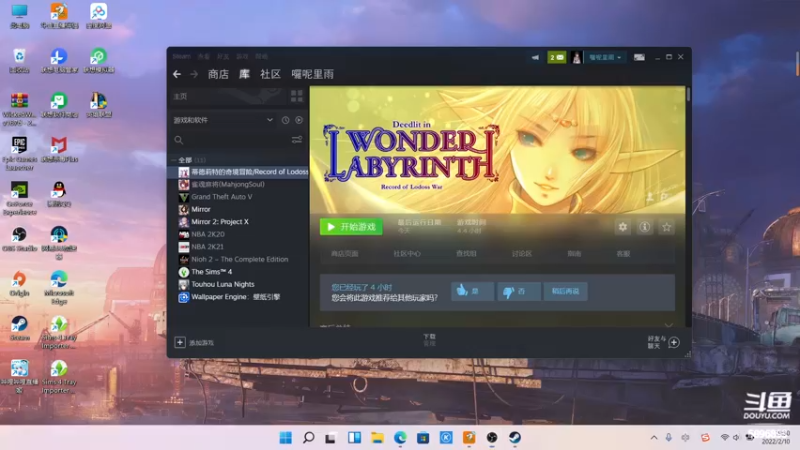Open the green mail notifications badge
The width and height of the screenshot is (800, 450).
pyautogui.click(x=557, y=57)
